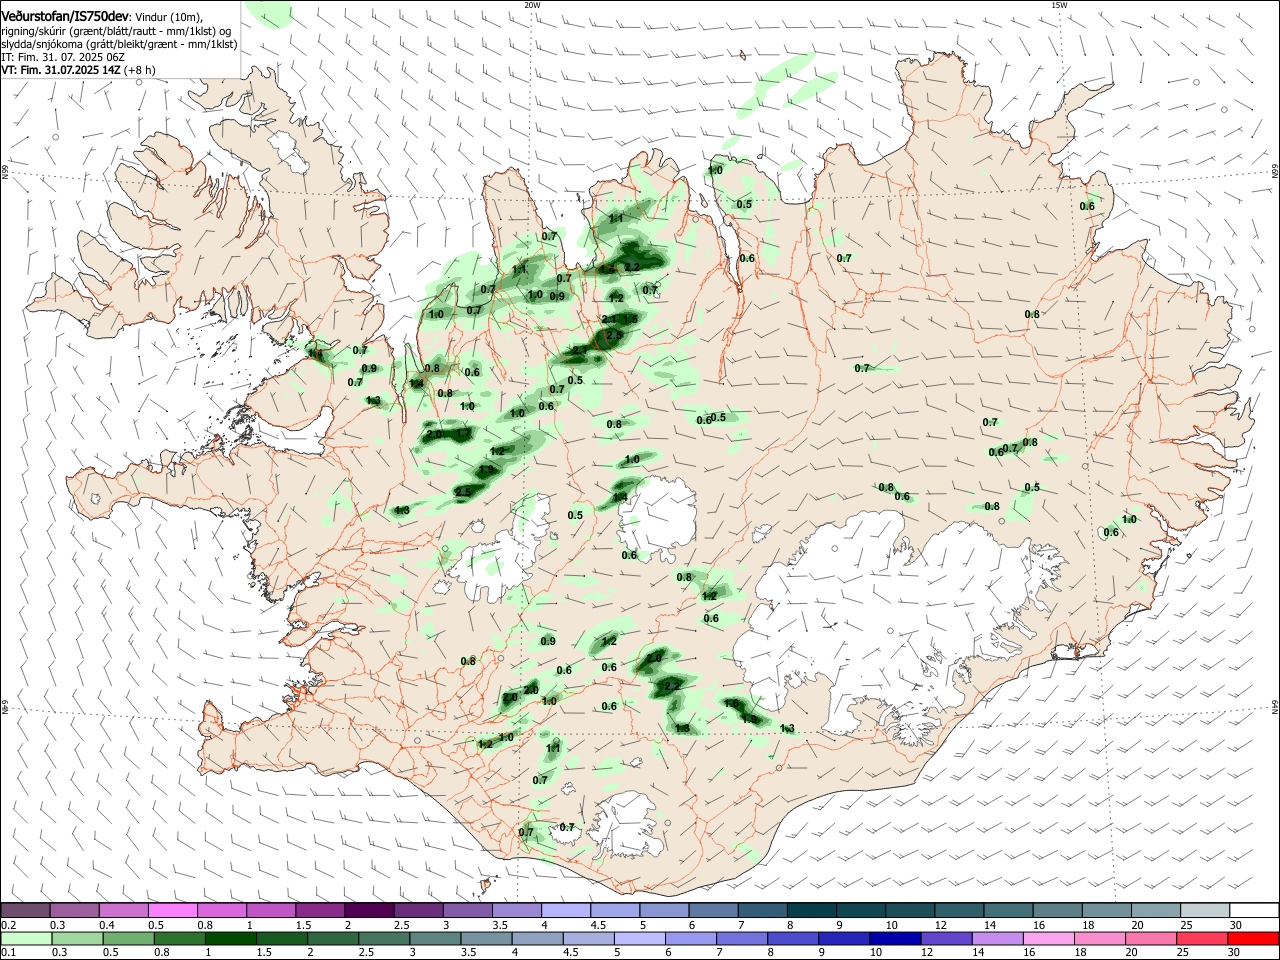Click the 10 label in the bottom legend row
Image resolution: width=1280 pixels, height=960 pixels.
876,952
